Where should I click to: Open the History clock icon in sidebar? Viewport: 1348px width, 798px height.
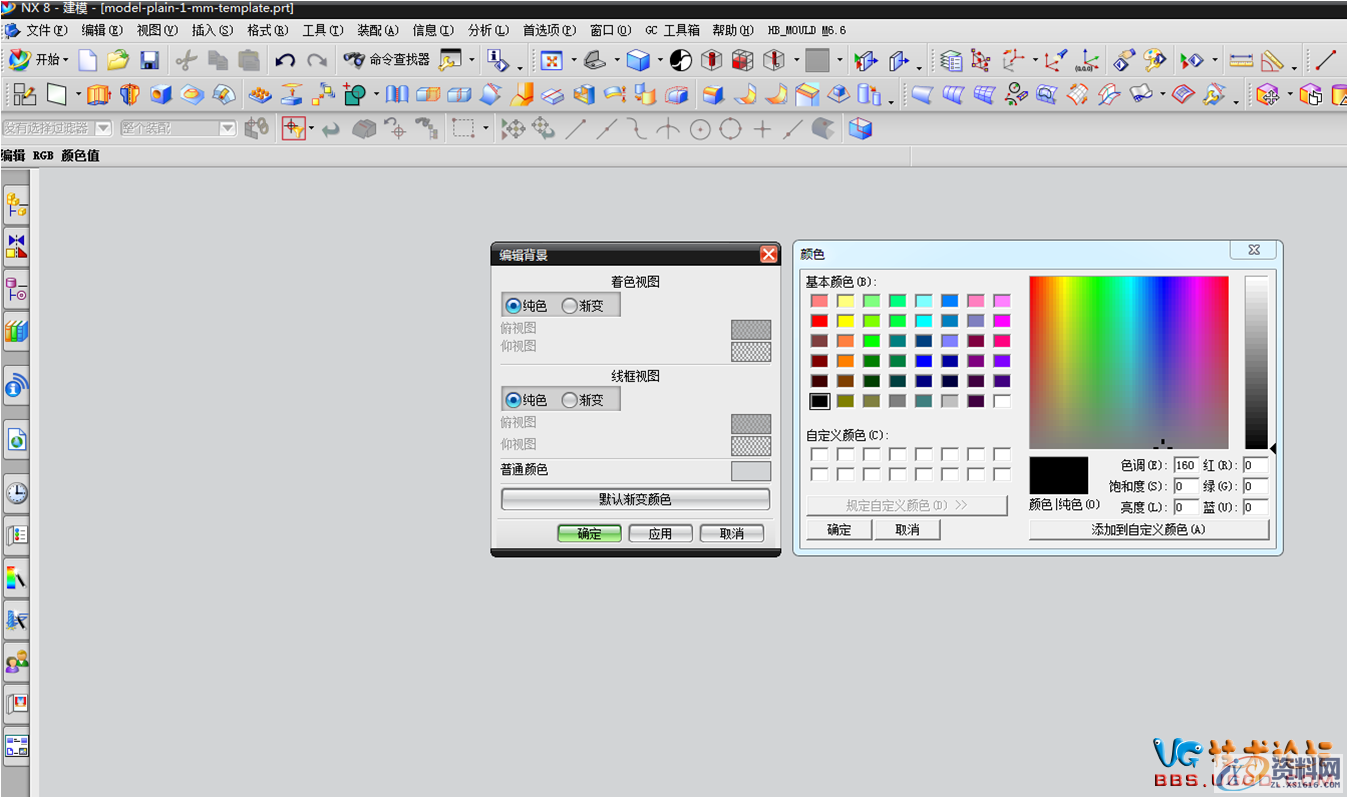[x=16, y=493]
